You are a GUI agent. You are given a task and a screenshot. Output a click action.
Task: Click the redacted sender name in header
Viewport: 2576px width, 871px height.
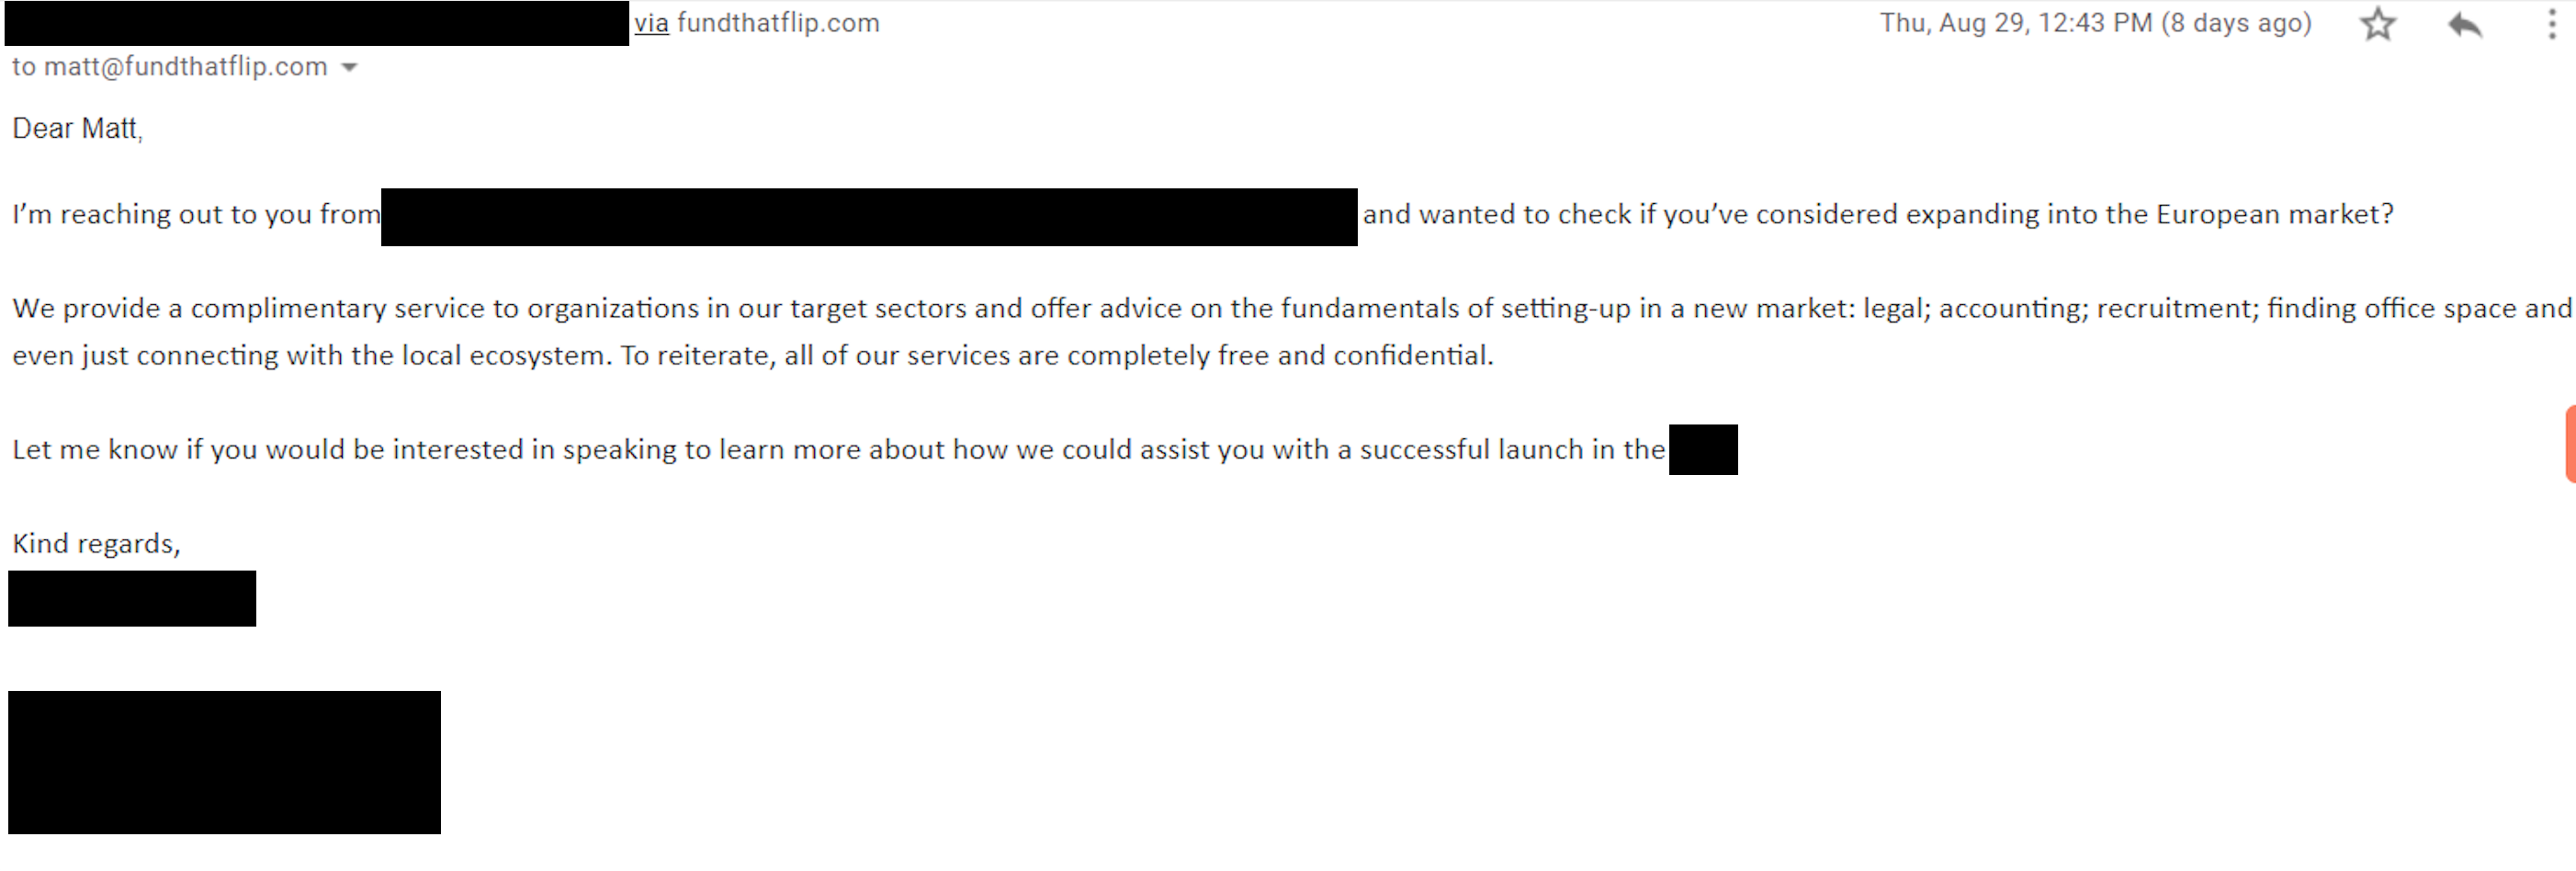pos(316,23)
